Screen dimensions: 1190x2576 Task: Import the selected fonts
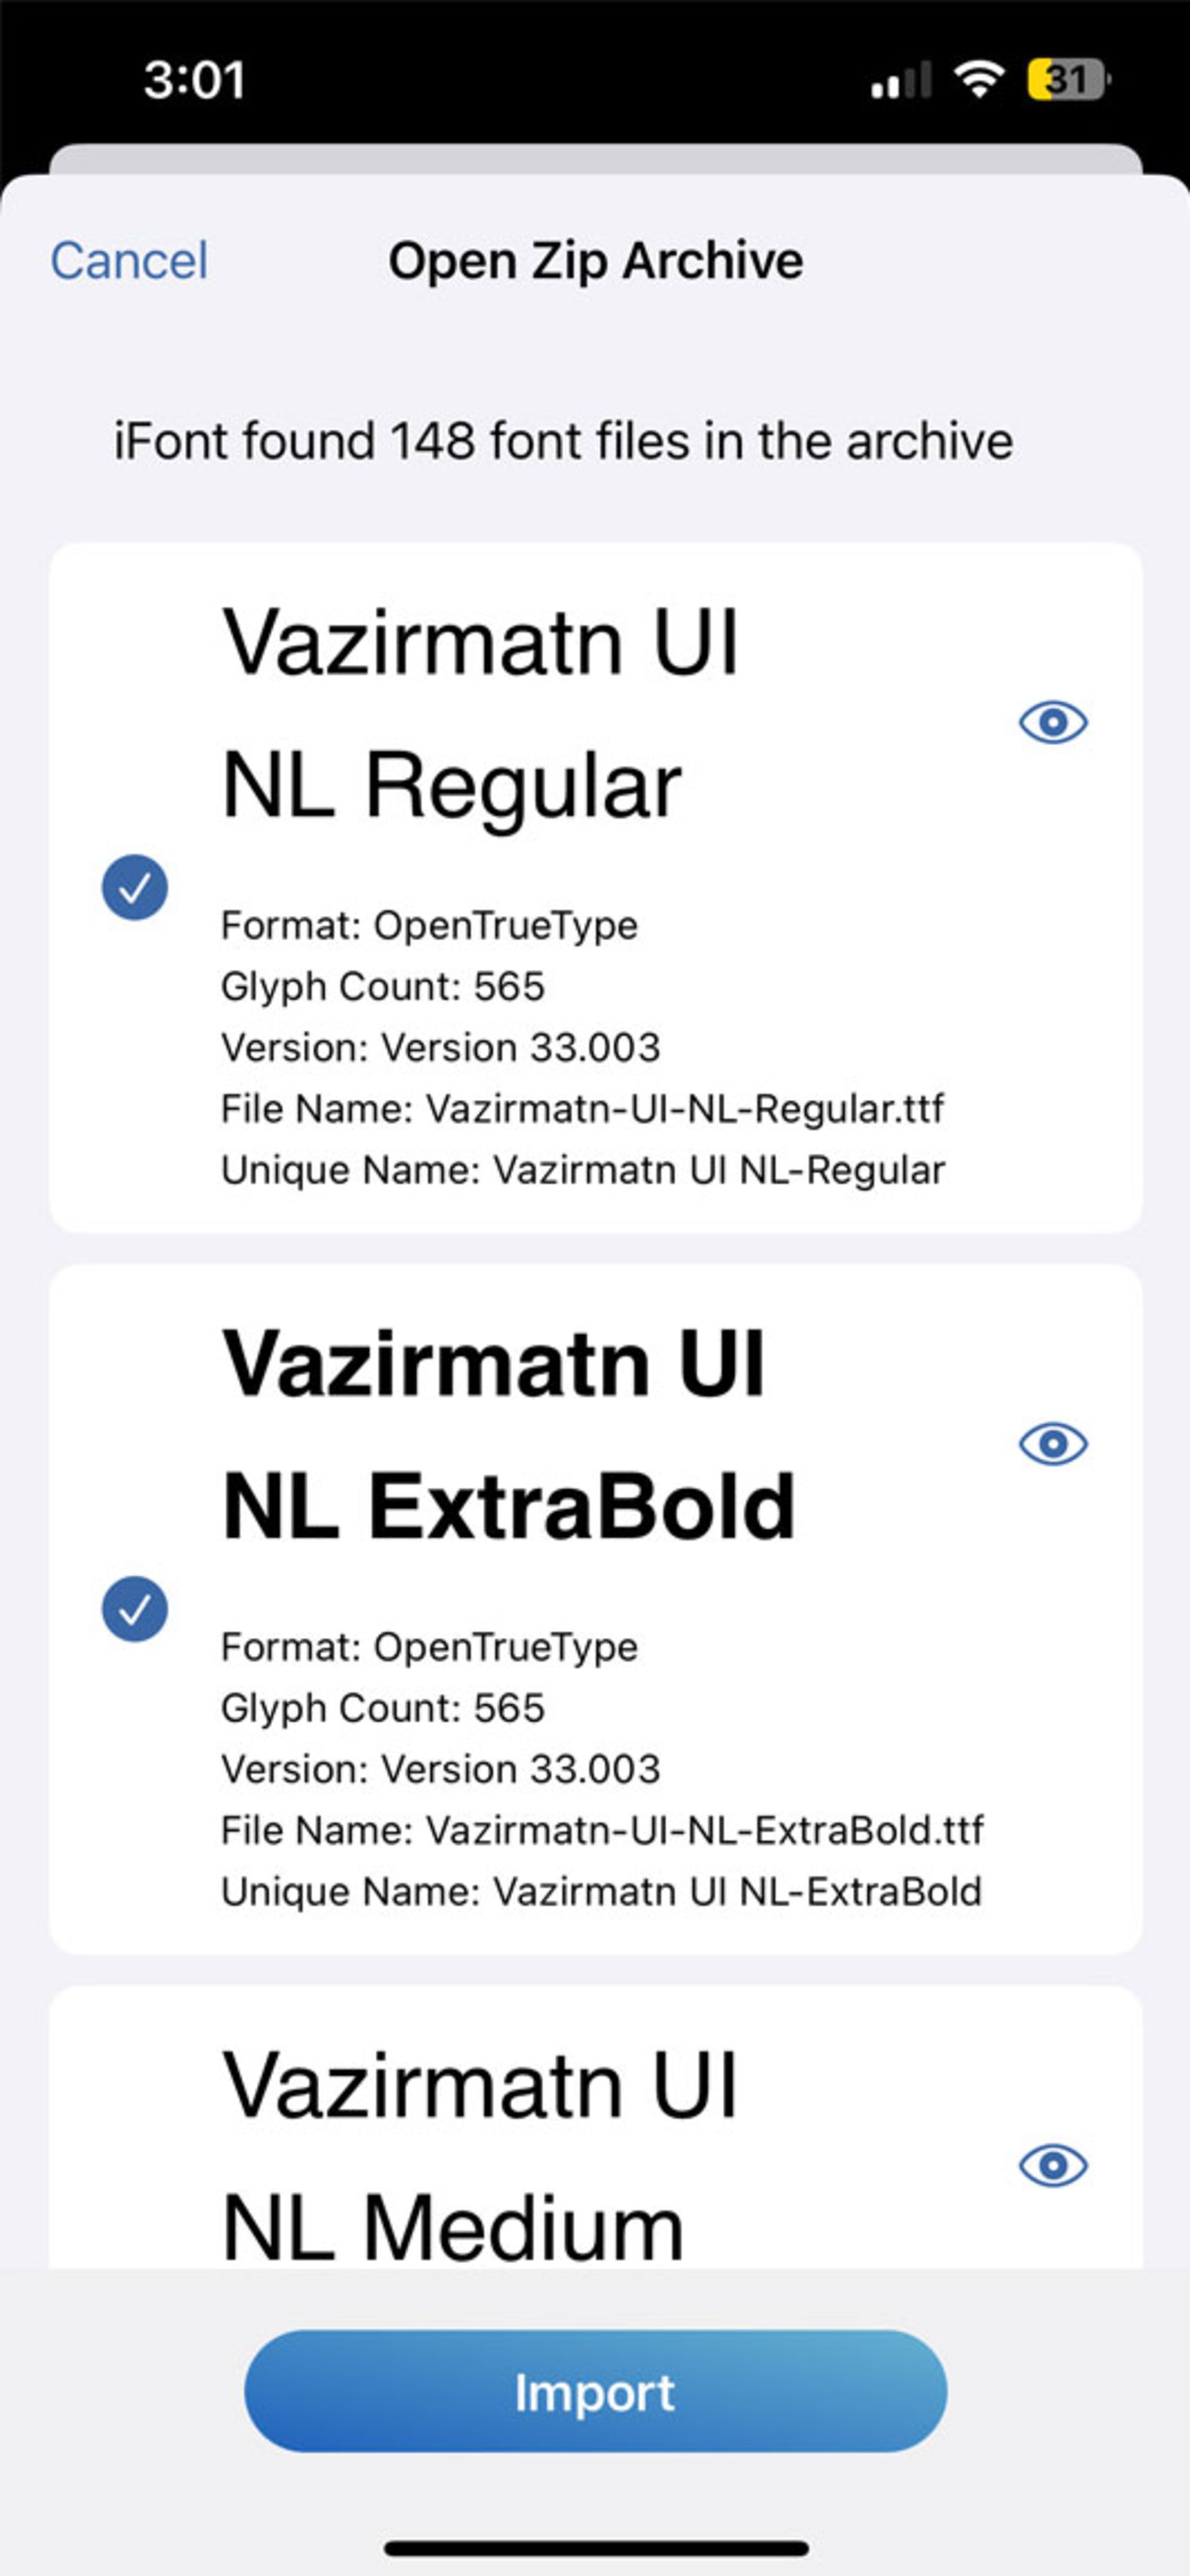tap(595, 2391)
